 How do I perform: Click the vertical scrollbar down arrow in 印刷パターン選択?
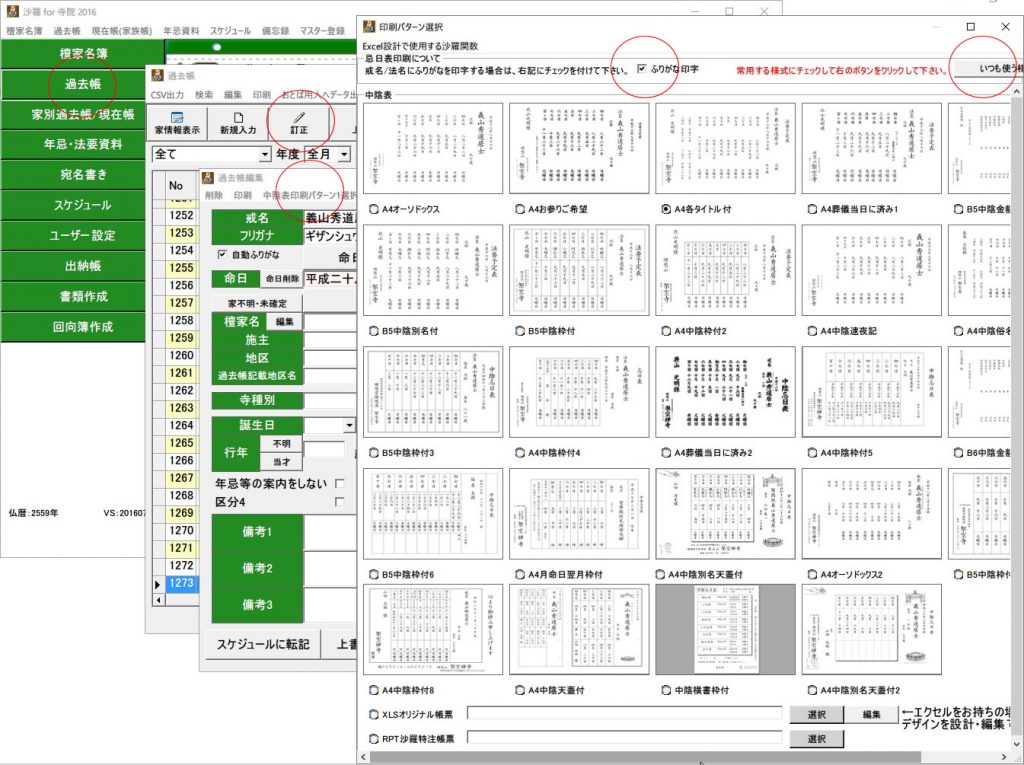(1017, 745)
